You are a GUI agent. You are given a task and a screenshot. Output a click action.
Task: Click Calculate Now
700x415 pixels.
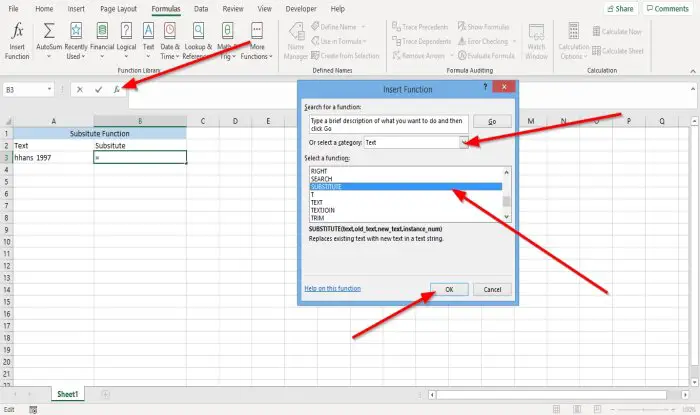click(617, 31)
